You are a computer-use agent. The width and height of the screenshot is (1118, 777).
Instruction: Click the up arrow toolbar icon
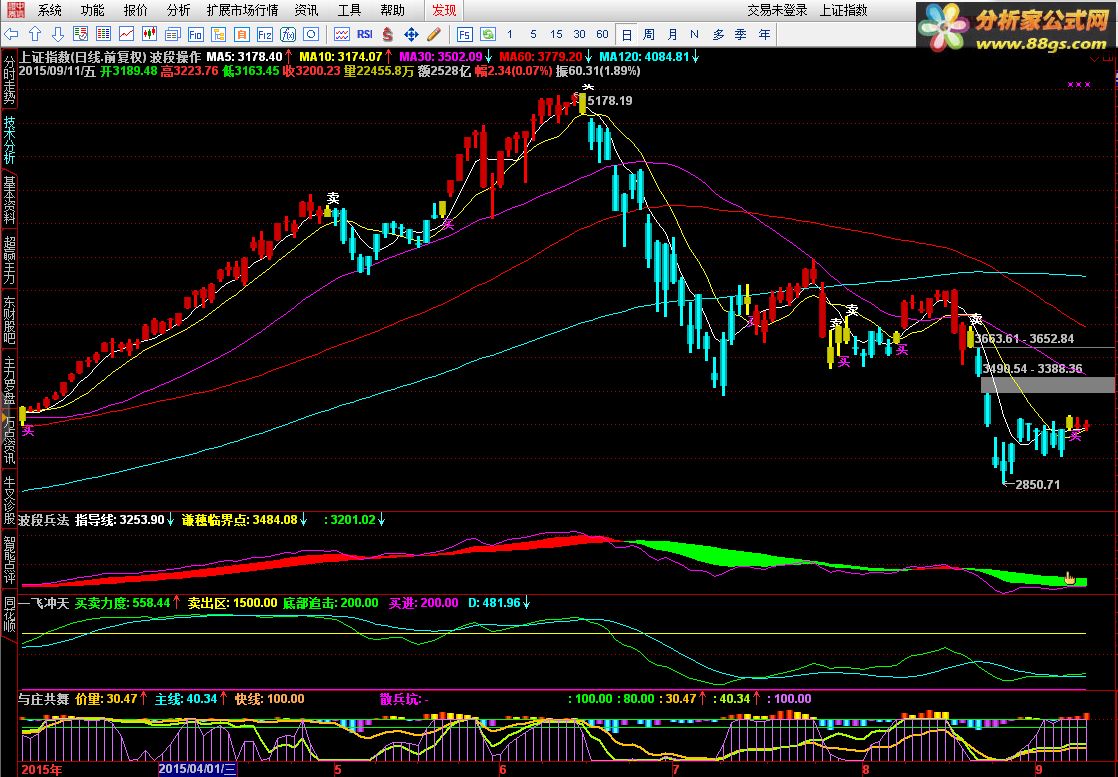click(x=35, y=34)
